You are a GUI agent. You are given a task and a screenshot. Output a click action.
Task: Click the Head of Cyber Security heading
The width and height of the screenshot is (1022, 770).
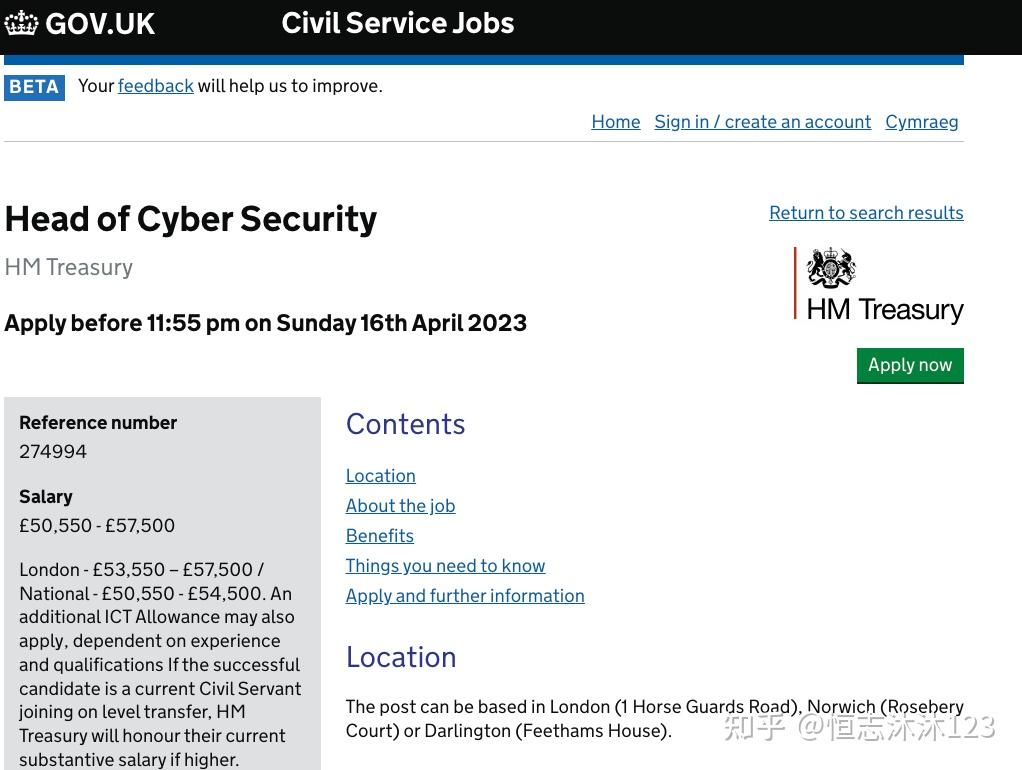[x=190, y=219]
